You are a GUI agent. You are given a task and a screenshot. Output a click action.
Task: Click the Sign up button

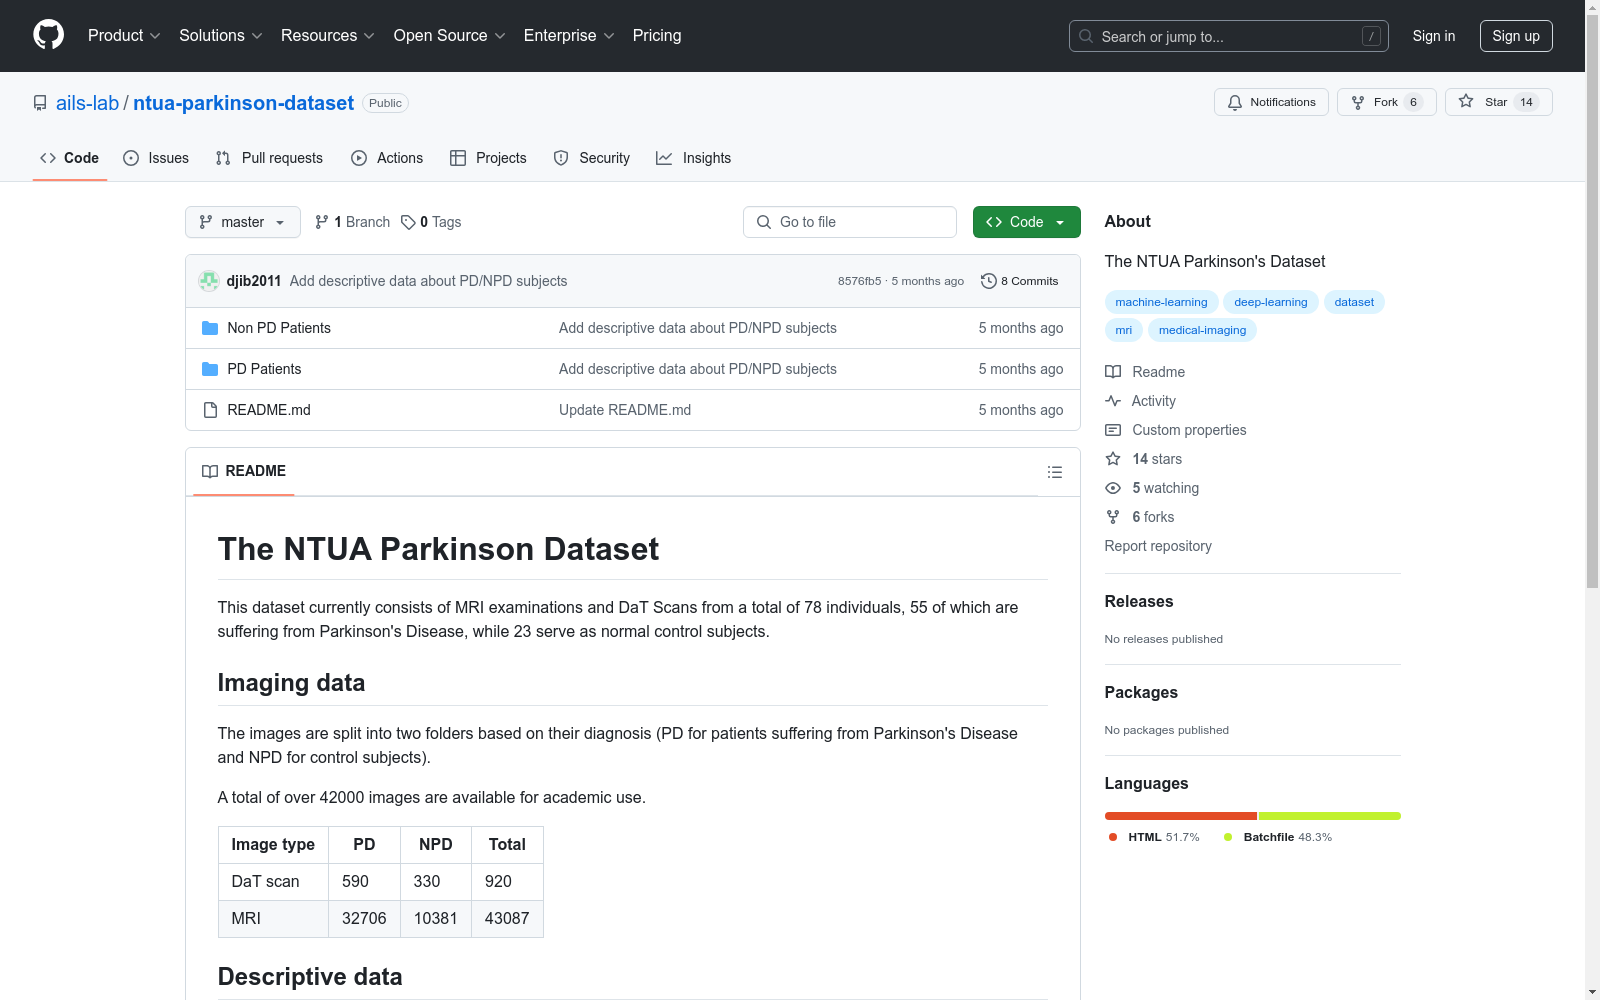point(1516,36)
